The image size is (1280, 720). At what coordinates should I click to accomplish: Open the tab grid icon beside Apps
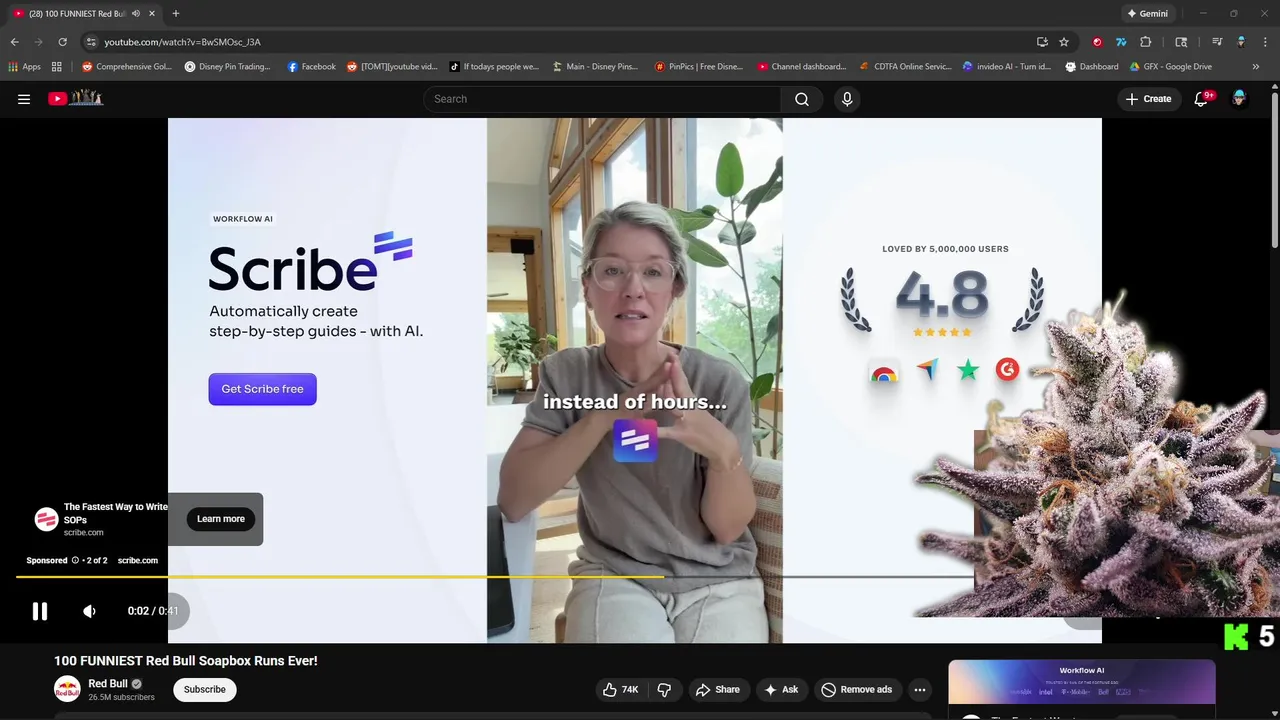tap(57, 67)
